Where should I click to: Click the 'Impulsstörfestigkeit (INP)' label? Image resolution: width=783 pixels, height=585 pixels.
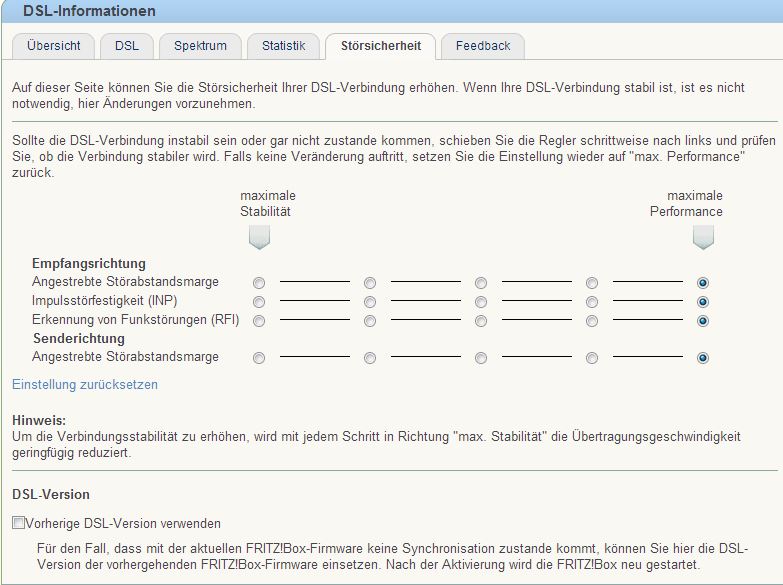coord(105,300)
